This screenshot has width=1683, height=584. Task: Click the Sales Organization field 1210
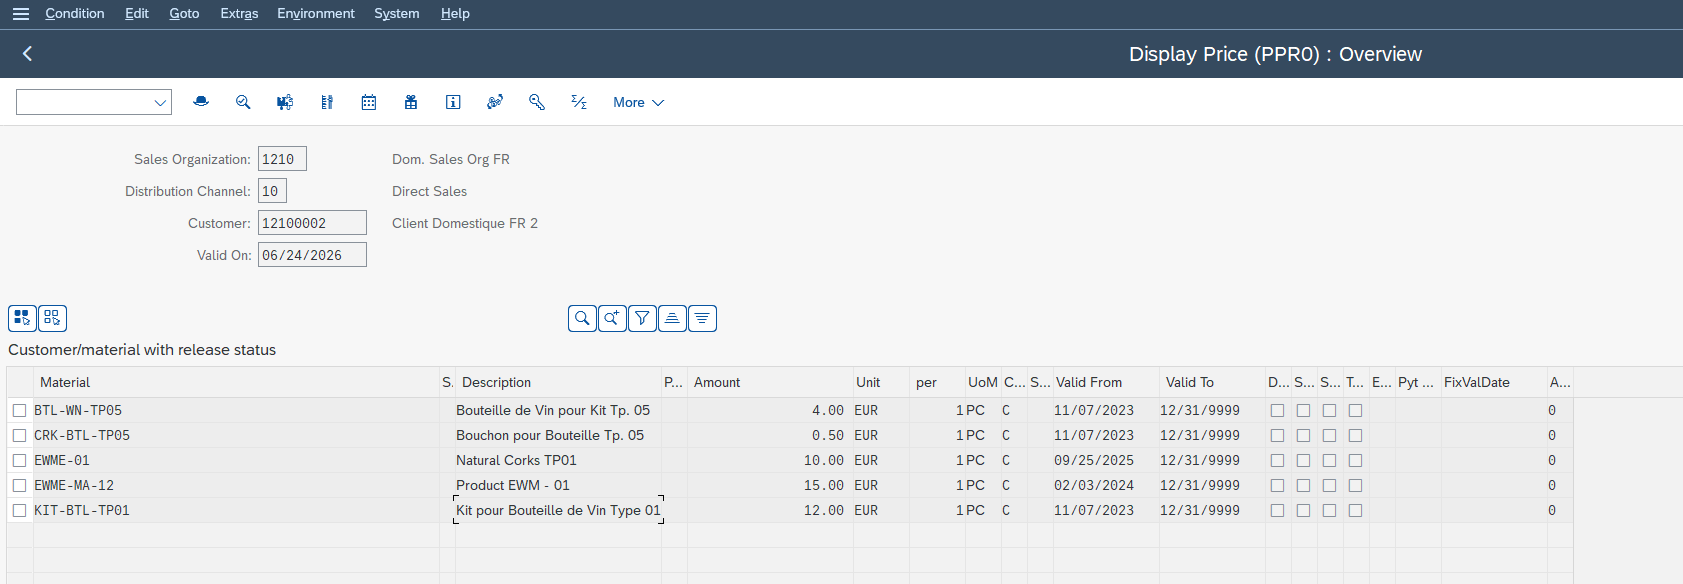[282, 159]
